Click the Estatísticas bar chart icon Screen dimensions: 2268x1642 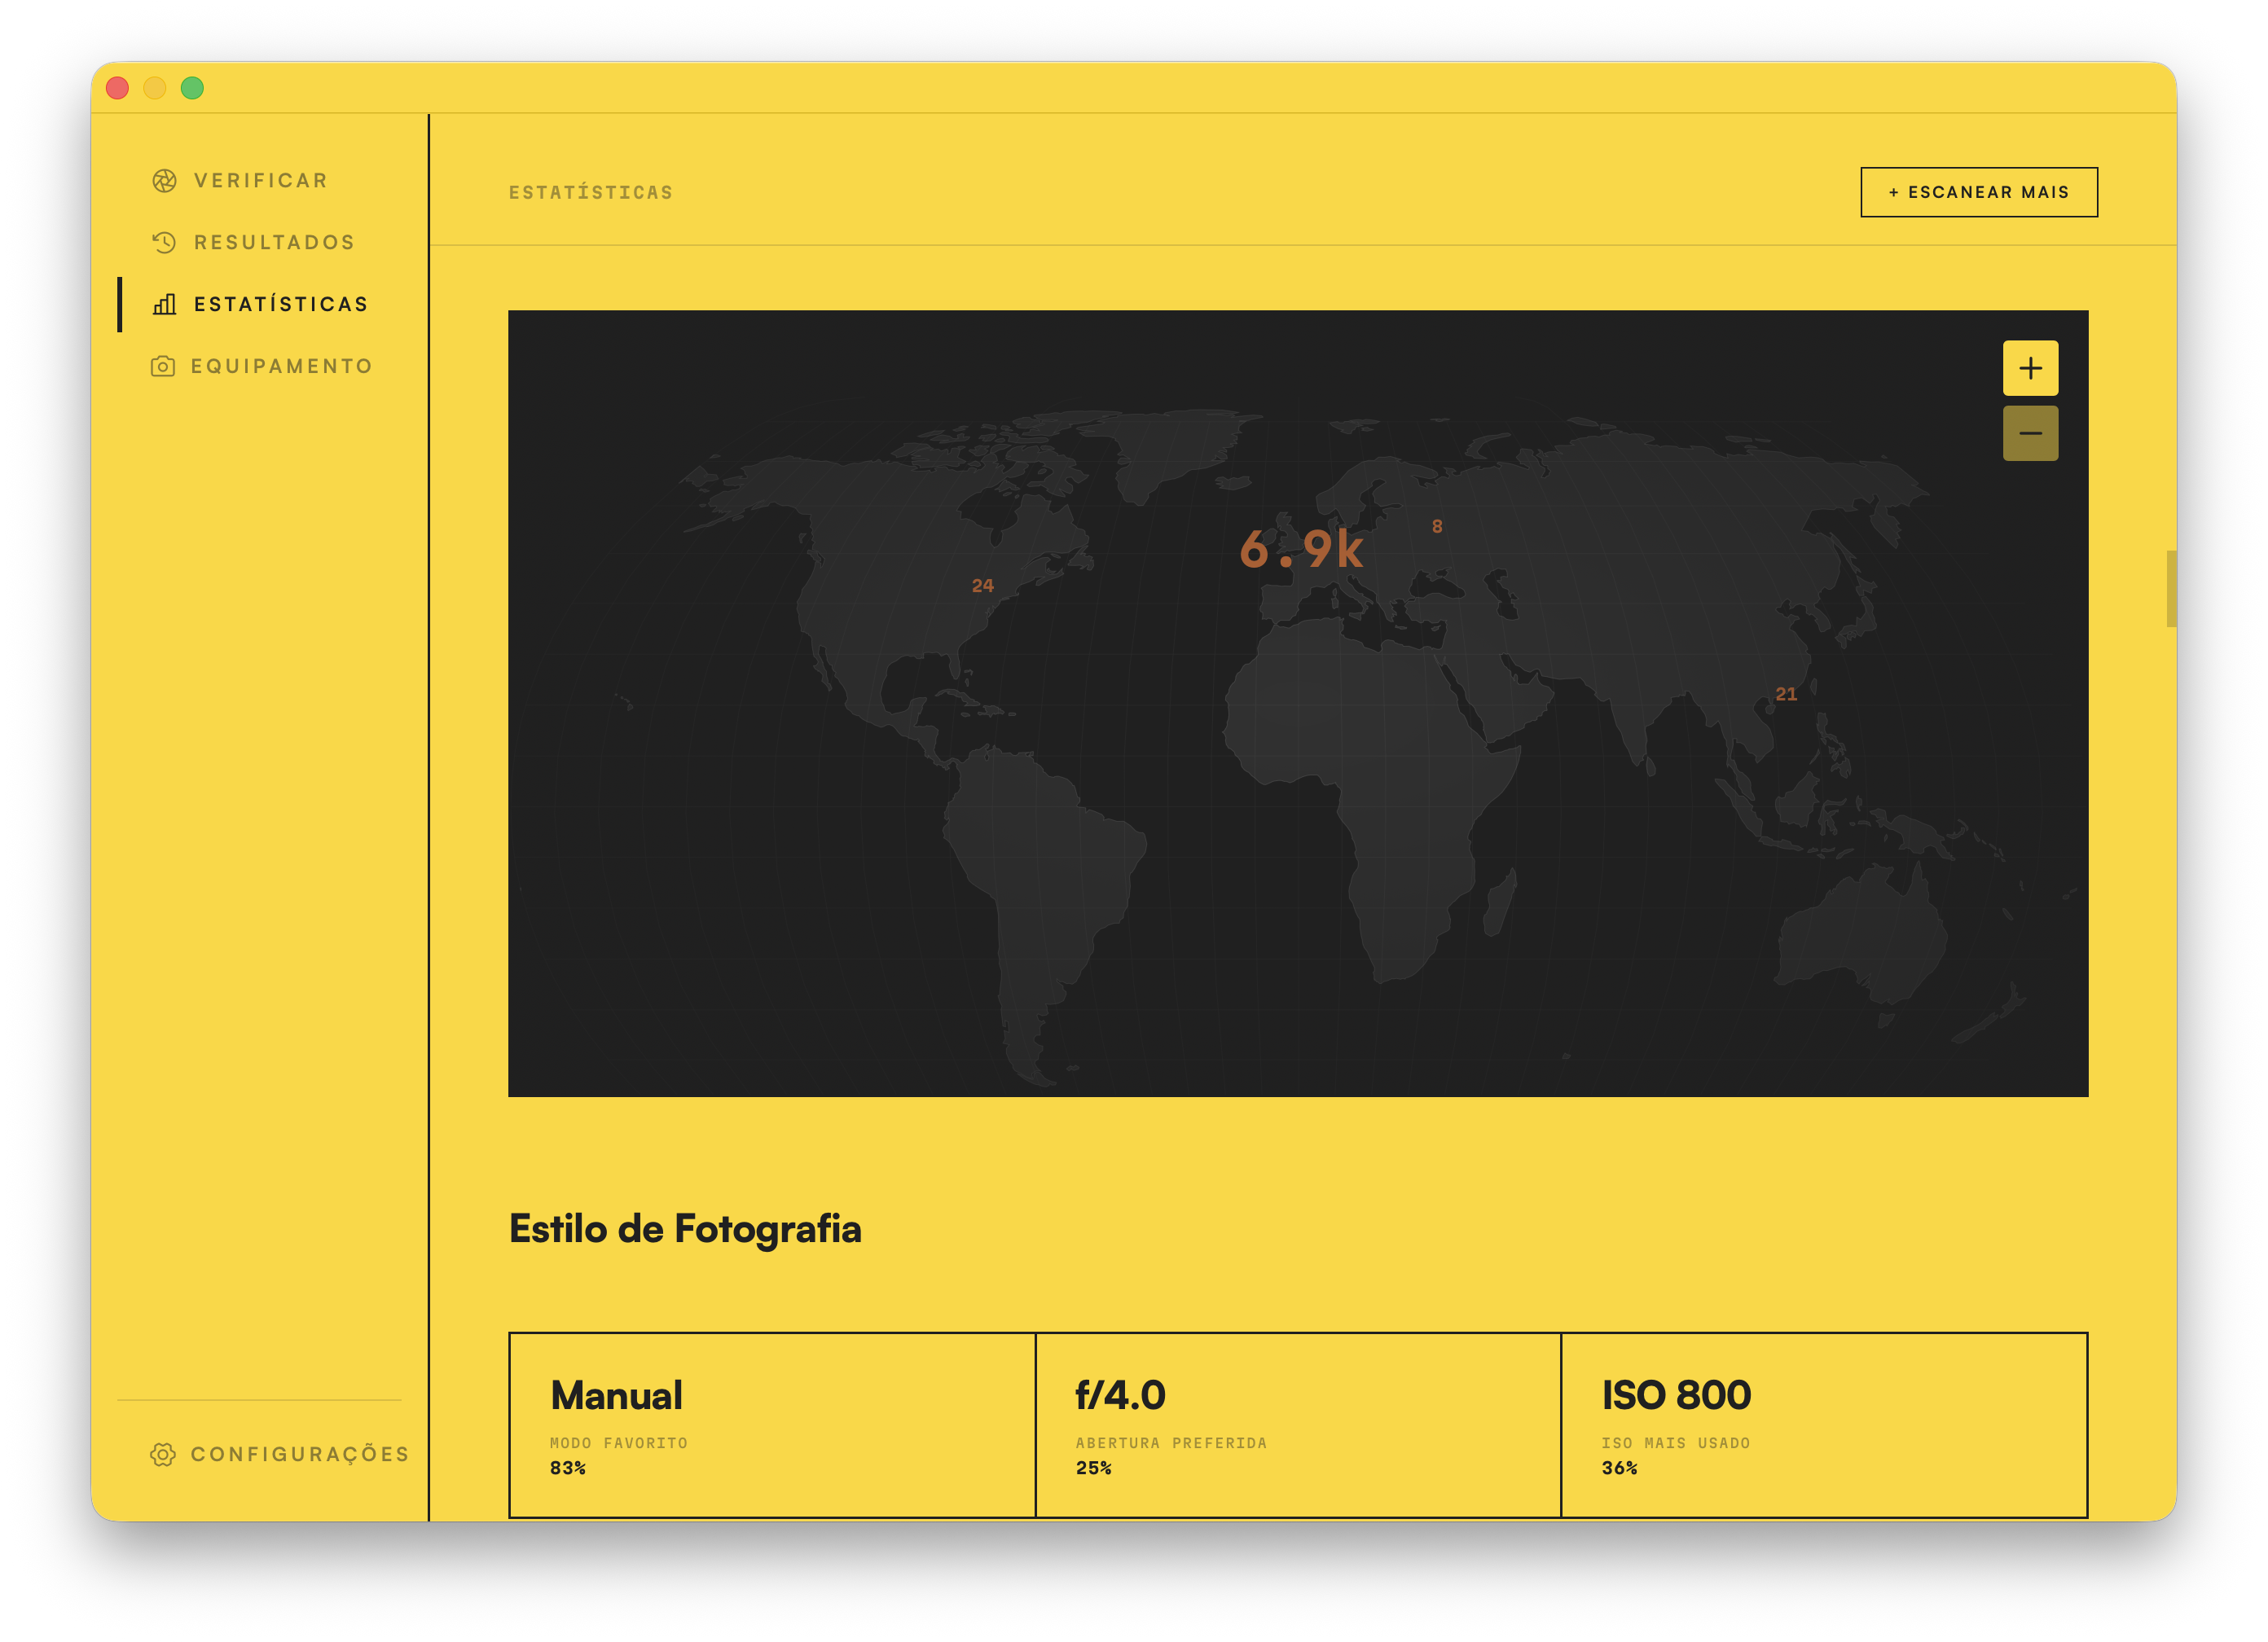pos(164,305)
